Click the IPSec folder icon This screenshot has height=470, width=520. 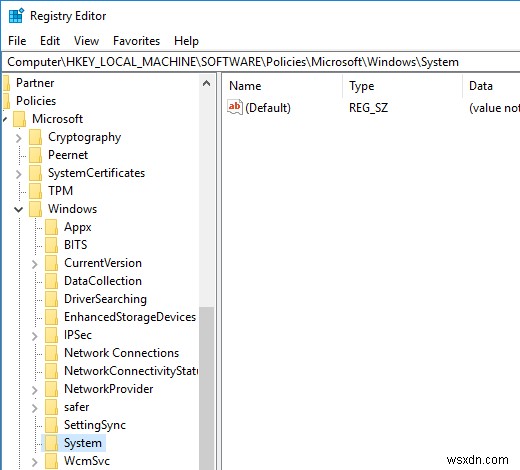(51, 335)
